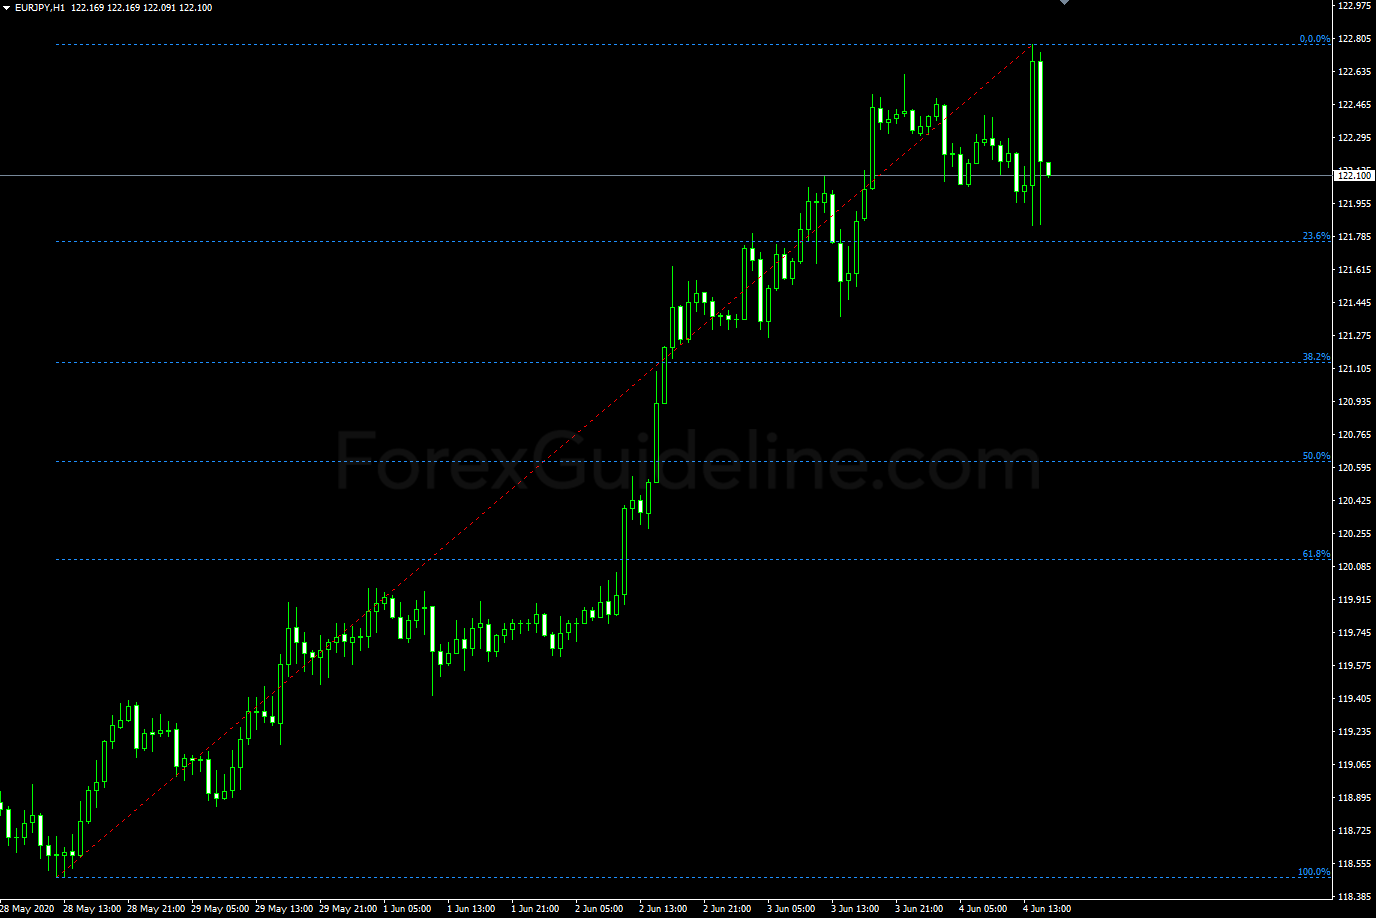
Task: Select the 0.0% Fibonacci level label
Action: coord(1315,39)
